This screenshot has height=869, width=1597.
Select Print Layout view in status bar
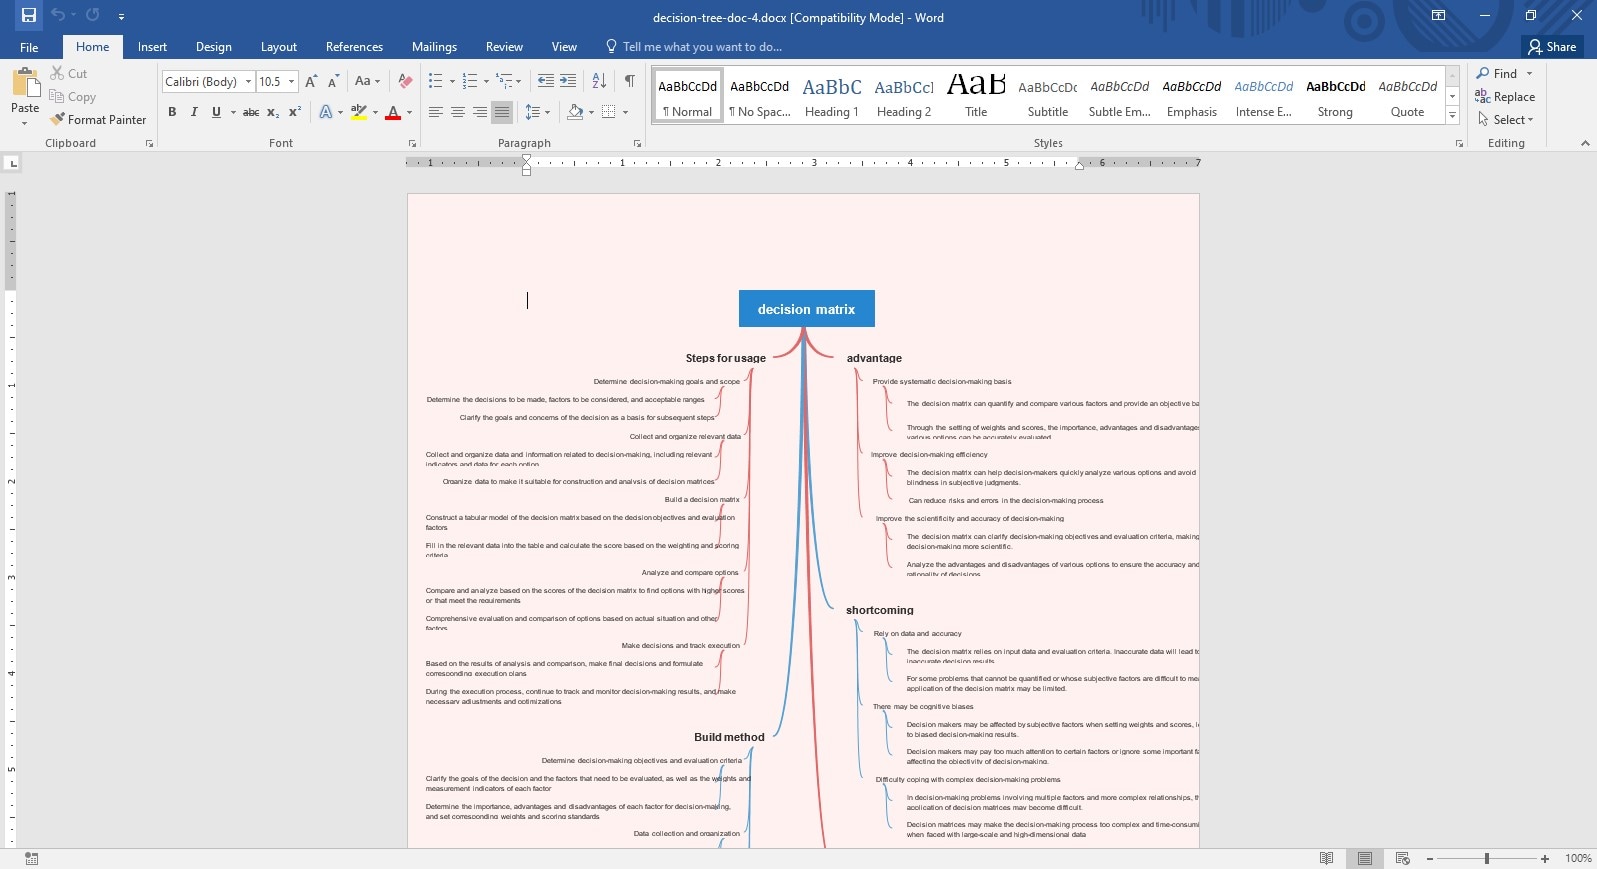click(1364, 858)
